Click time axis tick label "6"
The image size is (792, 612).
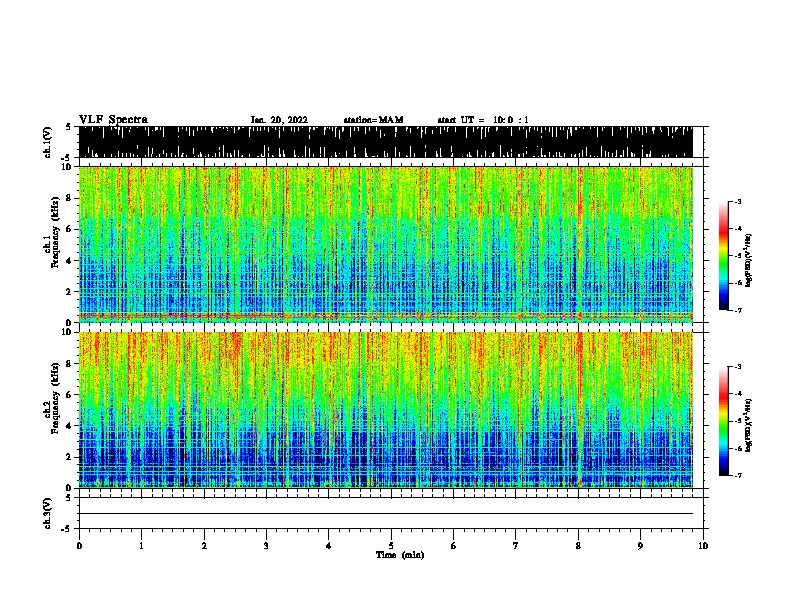(x=454, y=546)
